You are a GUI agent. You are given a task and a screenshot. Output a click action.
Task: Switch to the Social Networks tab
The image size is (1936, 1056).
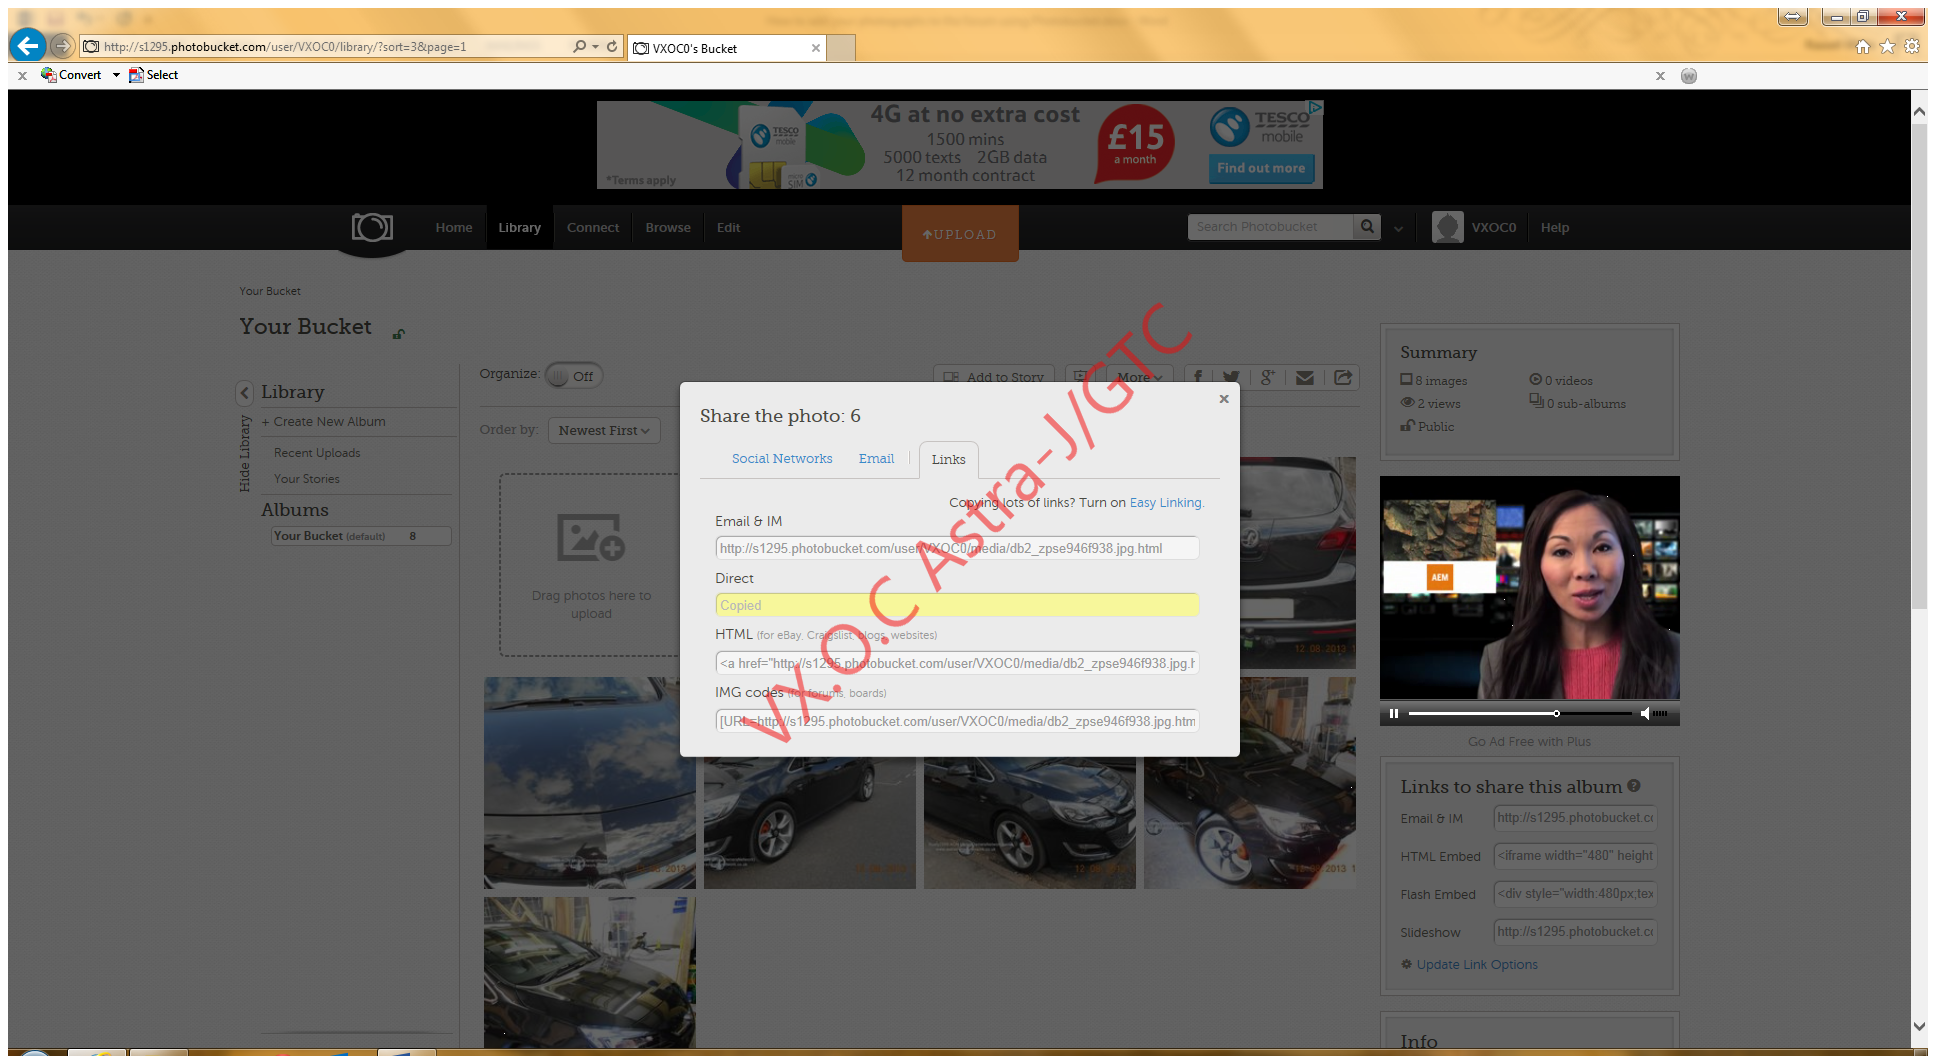point(782,458)
